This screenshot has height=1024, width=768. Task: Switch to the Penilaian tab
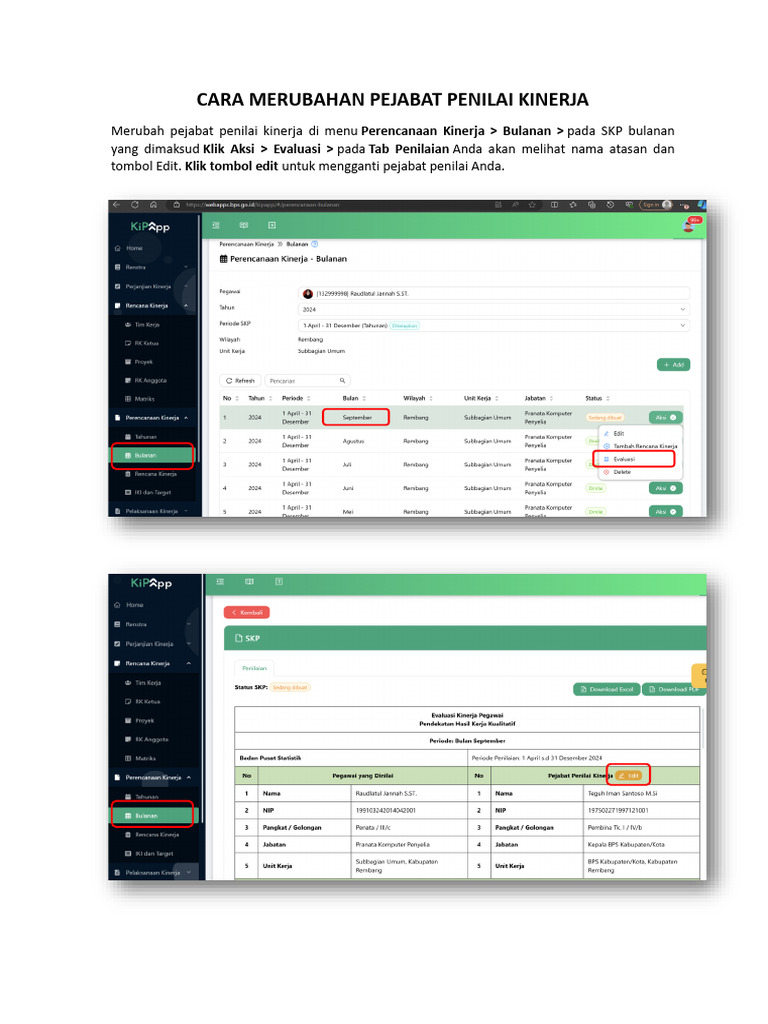point(254,668)
